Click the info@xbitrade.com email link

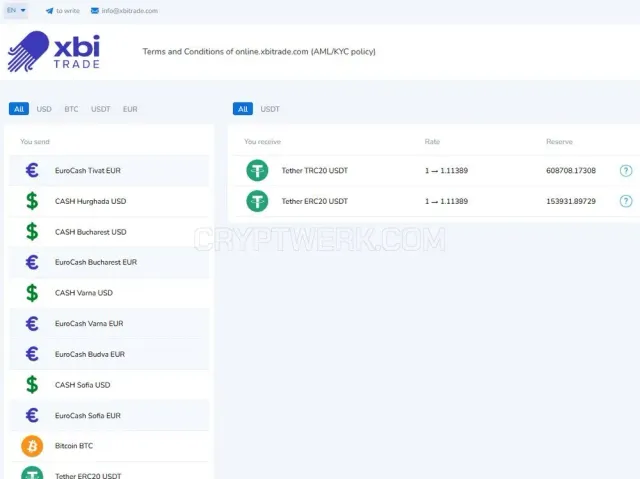(129, 11)
